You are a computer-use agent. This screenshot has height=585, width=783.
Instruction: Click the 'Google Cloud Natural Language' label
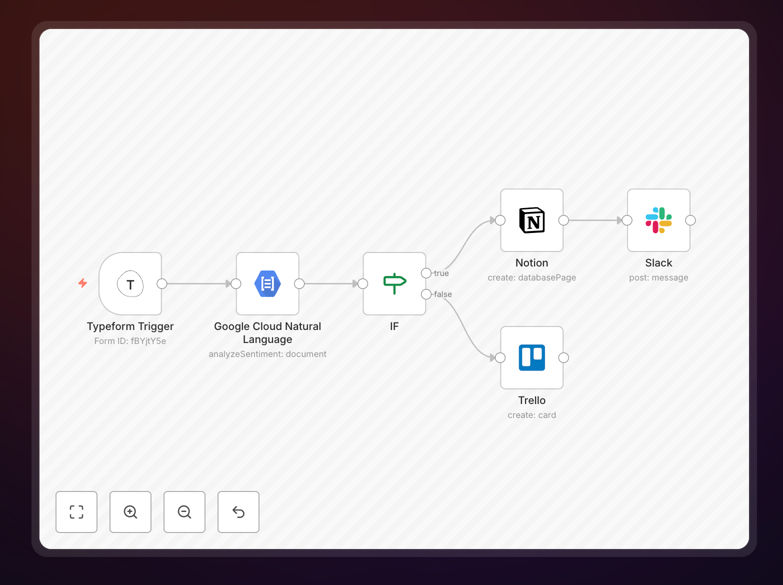268,333
